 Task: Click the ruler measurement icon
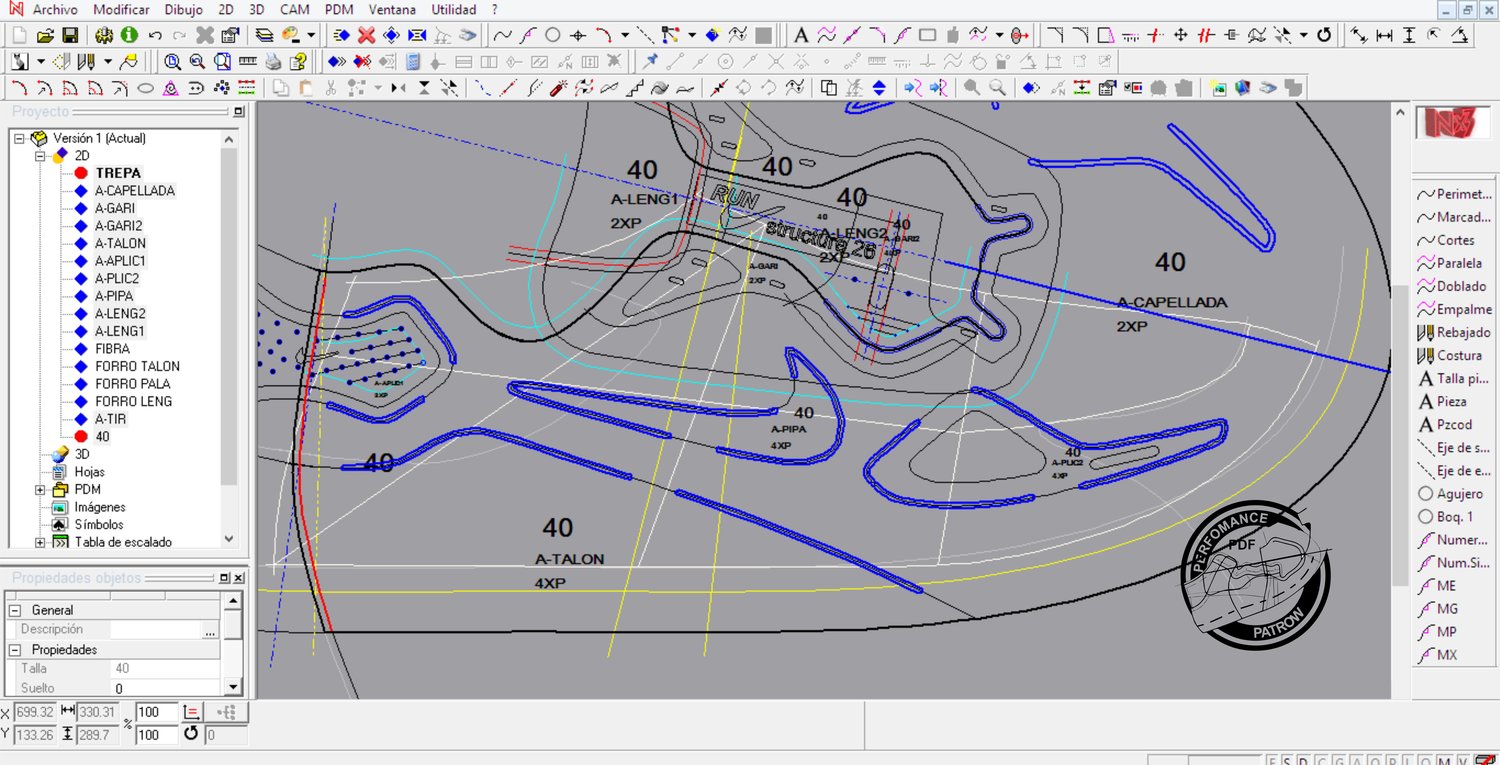(247, 61)
